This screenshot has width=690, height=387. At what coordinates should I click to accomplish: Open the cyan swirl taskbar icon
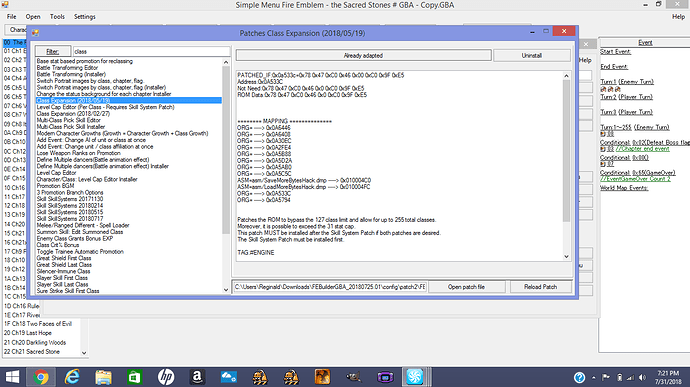[415, 377]
